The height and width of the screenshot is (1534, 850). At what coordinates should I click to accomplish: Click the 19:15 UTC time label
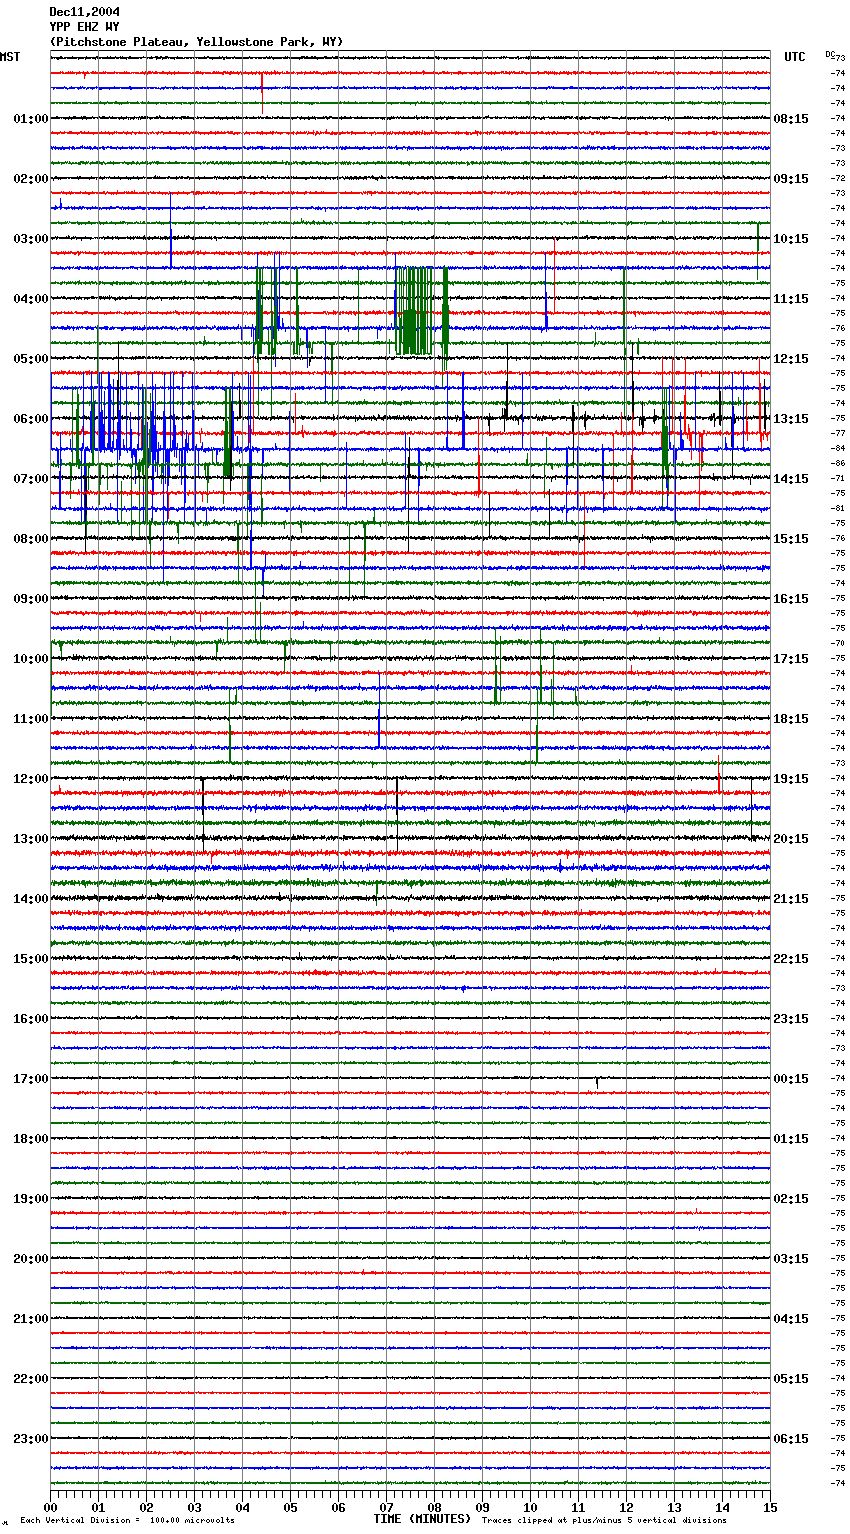[791, 779]
